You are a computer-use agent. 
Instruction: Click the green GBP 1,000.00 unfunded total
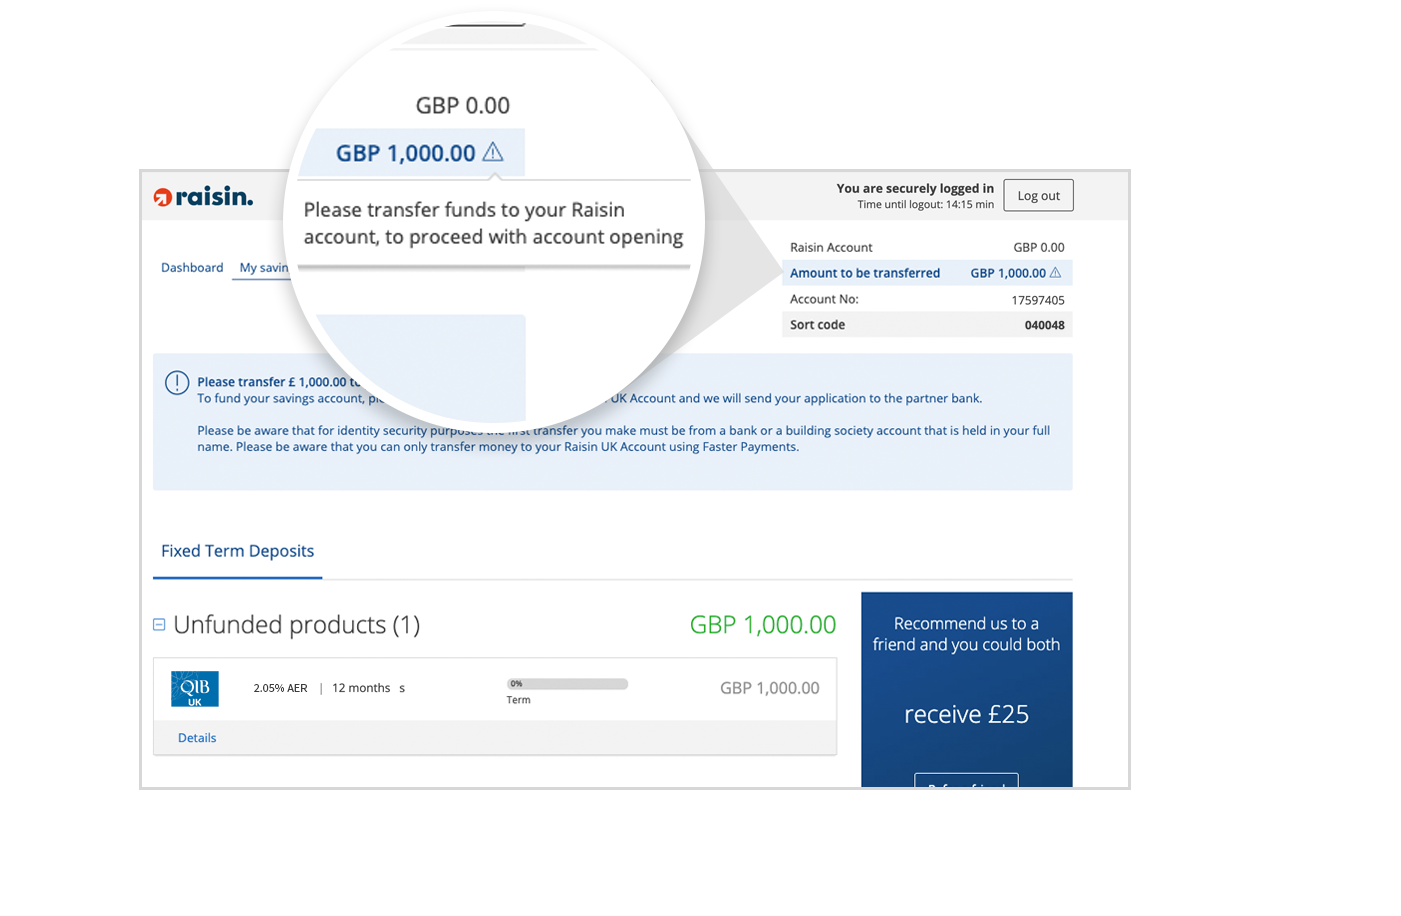point(763,624)
